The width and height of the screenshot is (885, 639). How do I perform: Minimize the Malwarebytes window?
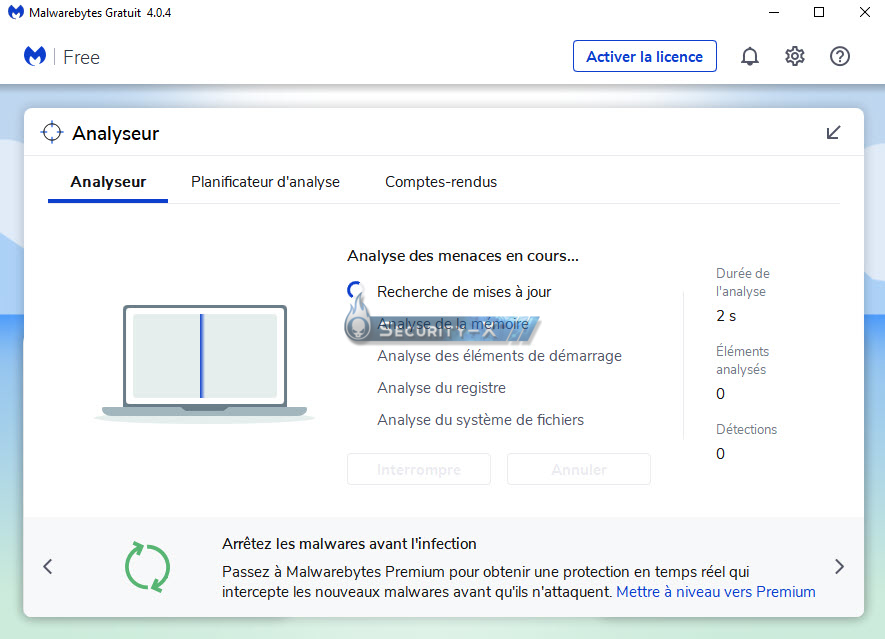[774, 12]
